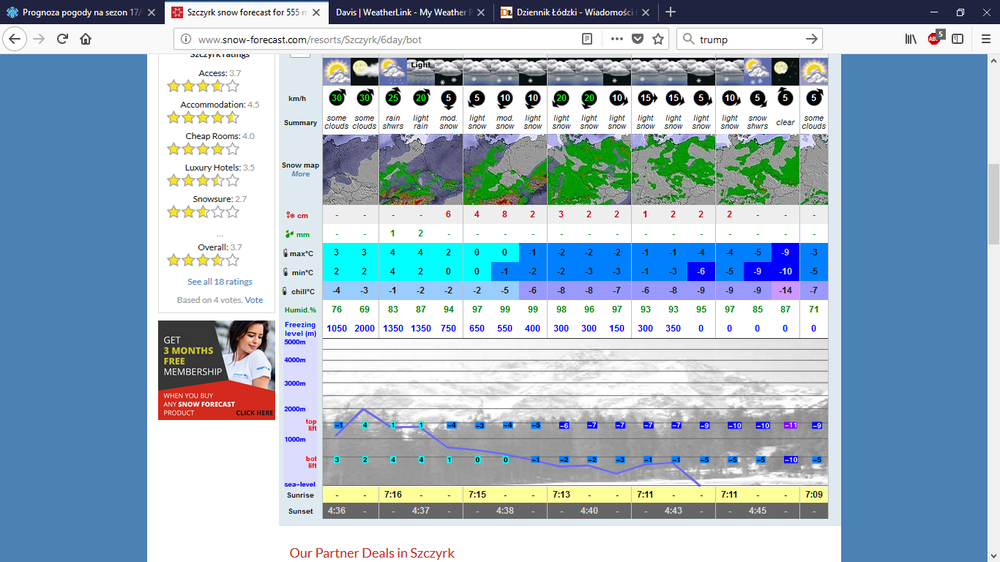Click the Freezing level (m) label
This screenshot has height=562, width=1000.
click(300, 329)
